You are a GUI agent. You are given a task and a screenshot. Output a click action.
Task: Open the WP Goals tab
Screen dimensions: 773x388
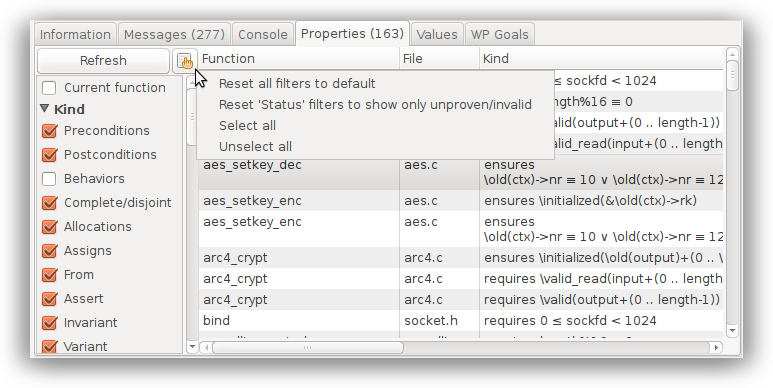[499, 35]
